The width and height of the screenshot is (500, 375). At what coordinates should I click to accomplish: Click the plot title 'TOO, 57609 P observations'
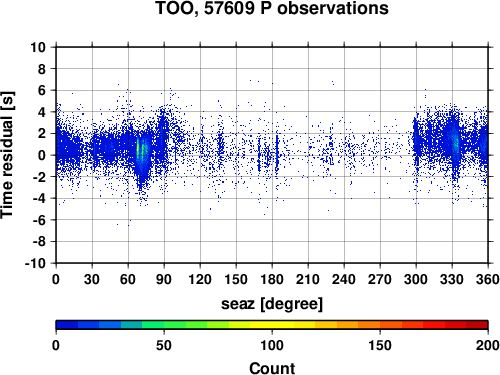[x=272, y=8]
